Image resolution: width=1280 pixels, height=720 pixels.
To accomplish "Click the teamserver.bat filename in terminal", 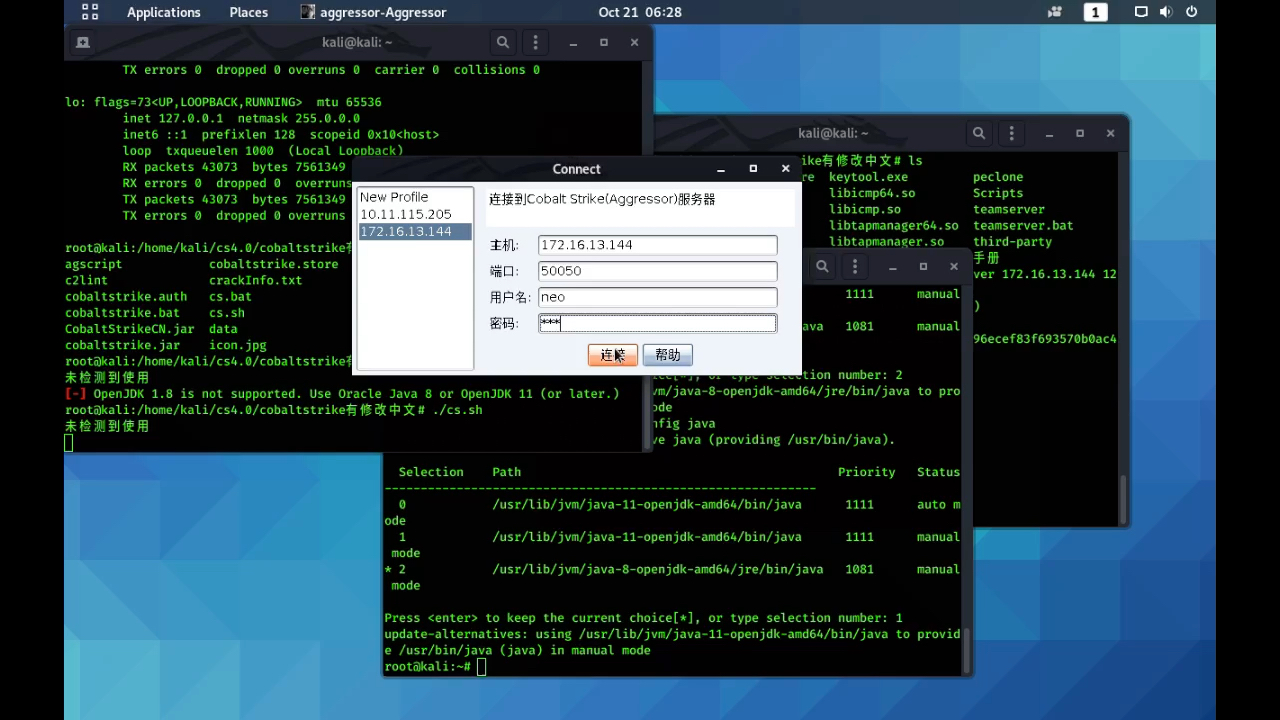I will (1023, 225).
